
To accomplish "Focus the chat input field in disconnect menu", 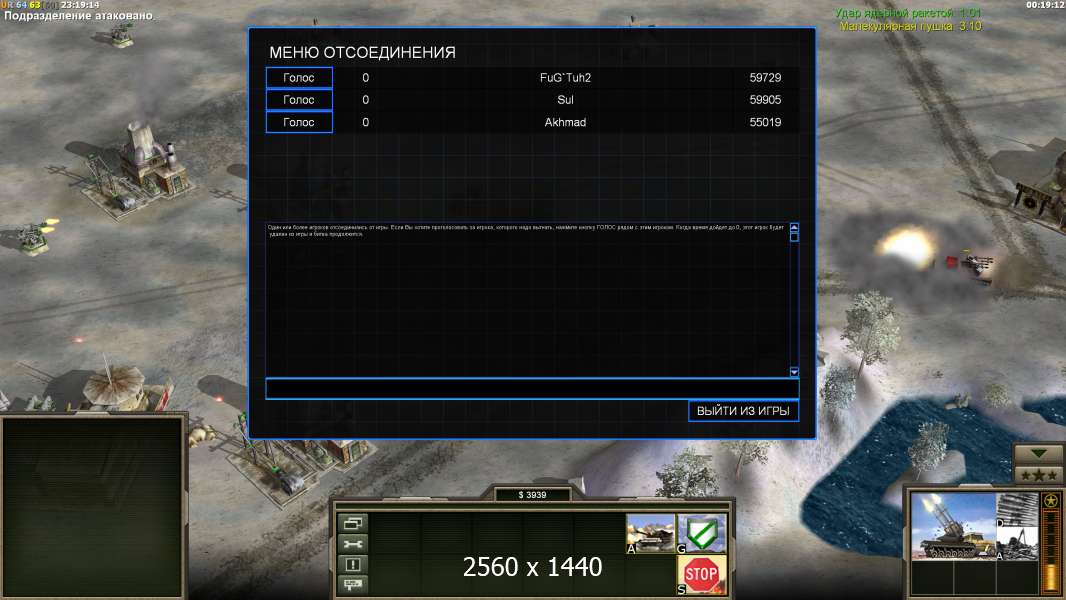I will point(532,389).
